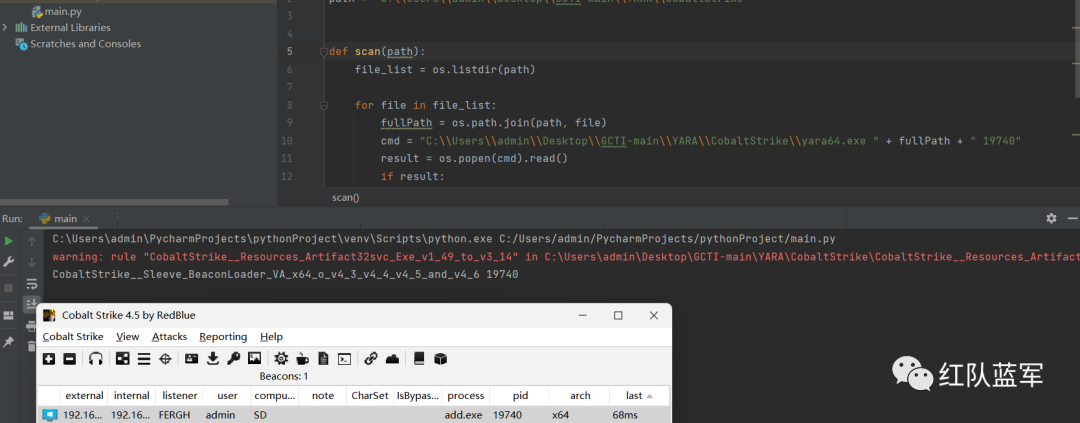Close the main run tab

[87, 219]
